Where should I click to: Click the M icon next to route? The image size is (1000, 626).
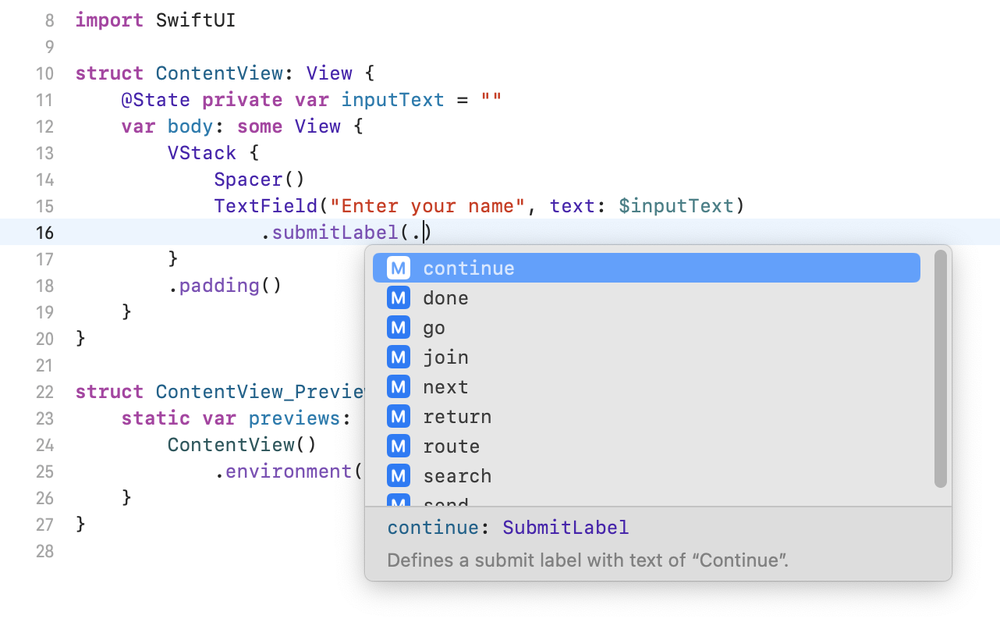pos(399,446)
